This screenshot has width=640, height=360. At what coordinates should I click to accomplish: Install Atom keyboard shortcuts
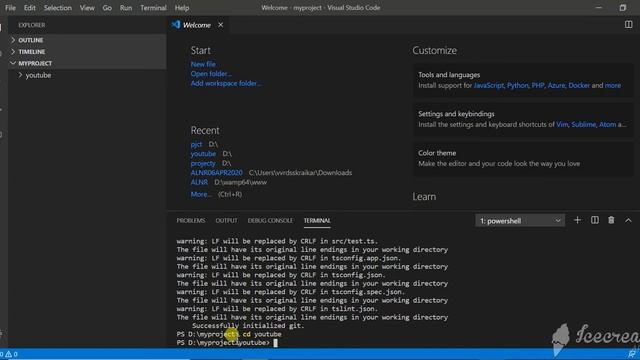tap(607, 124)
